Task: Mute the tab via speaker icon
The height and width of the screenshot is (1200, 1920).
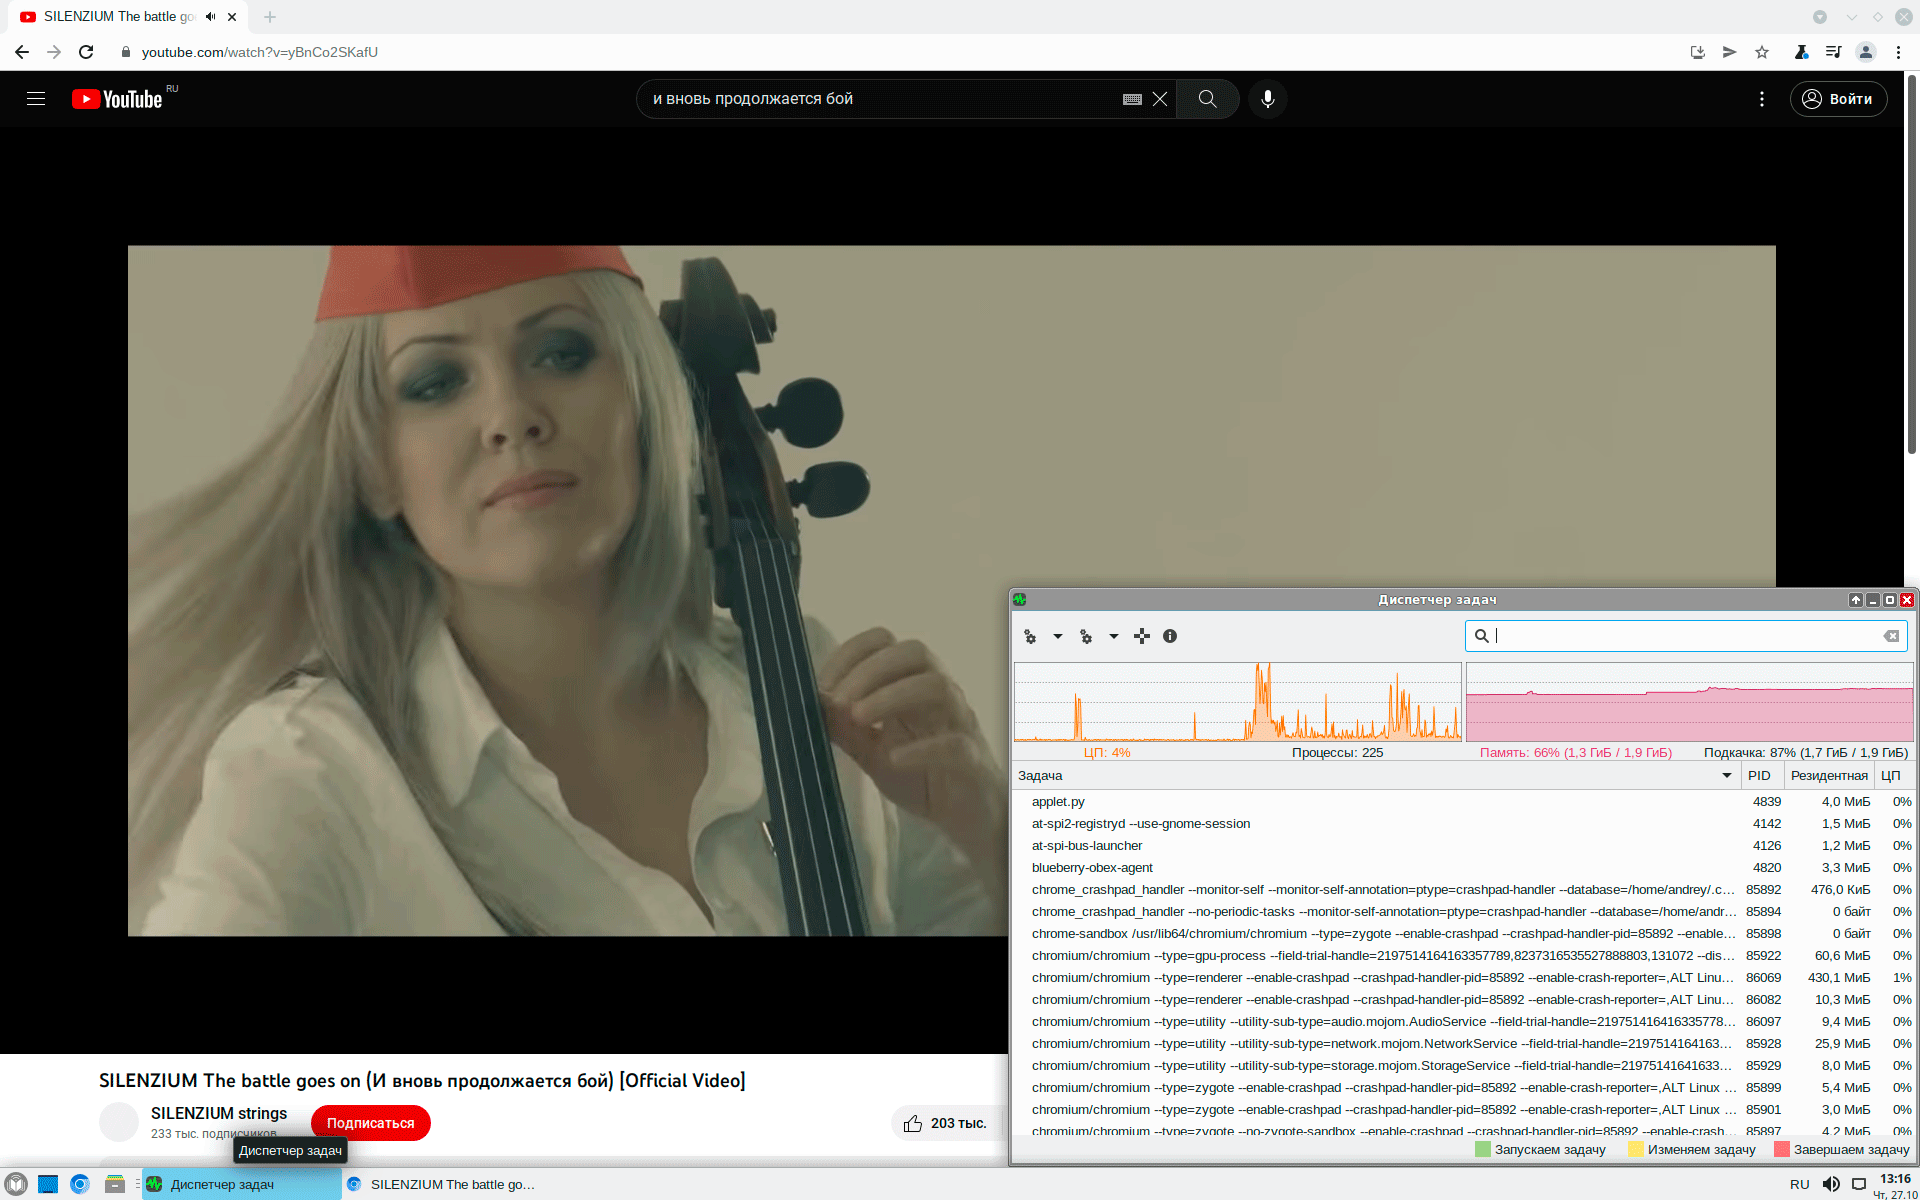Action: pos(211,17)
